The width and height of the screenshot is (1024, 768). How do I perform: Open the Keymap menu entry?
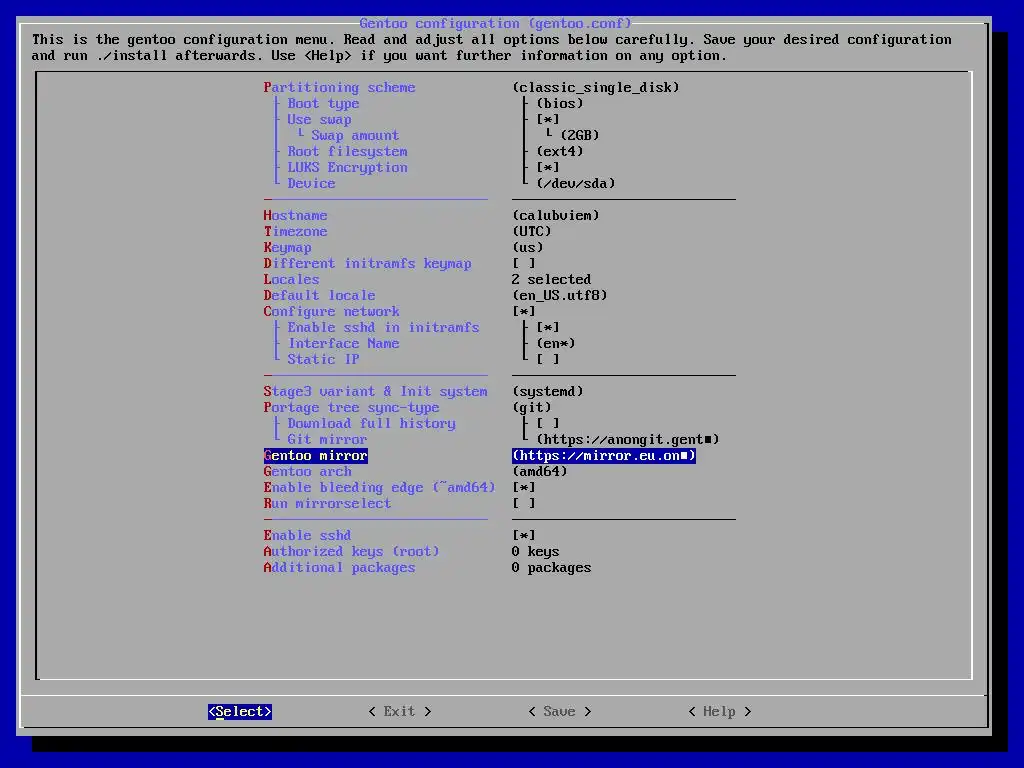point(287,248)
